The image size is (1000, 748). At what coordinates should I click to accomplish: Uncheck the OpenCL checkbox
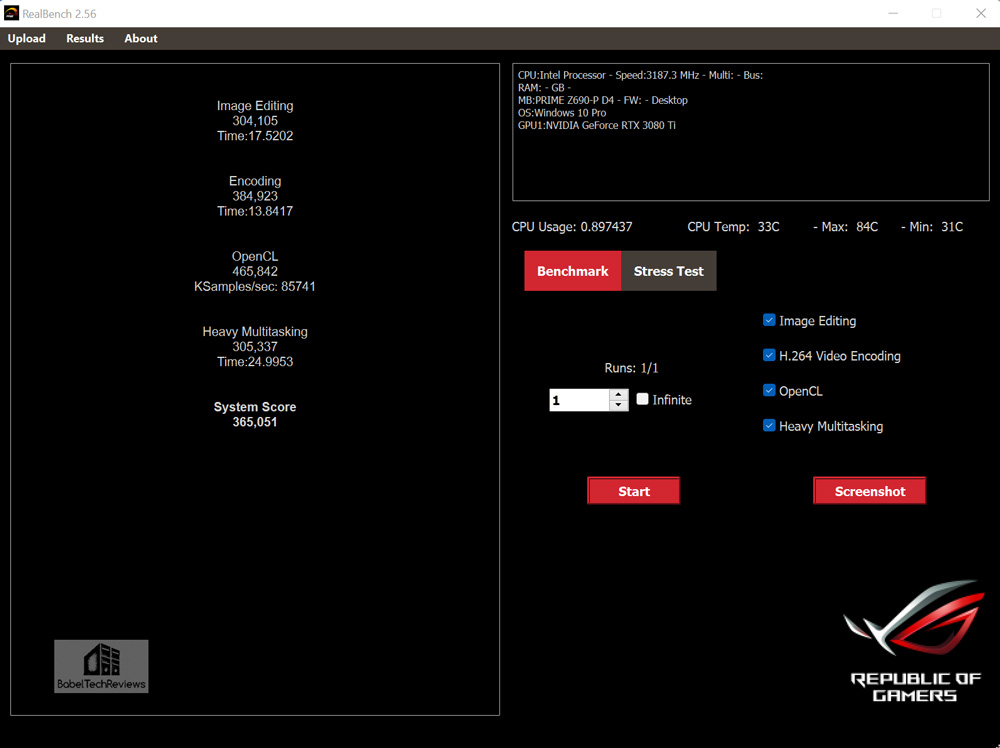769,390
